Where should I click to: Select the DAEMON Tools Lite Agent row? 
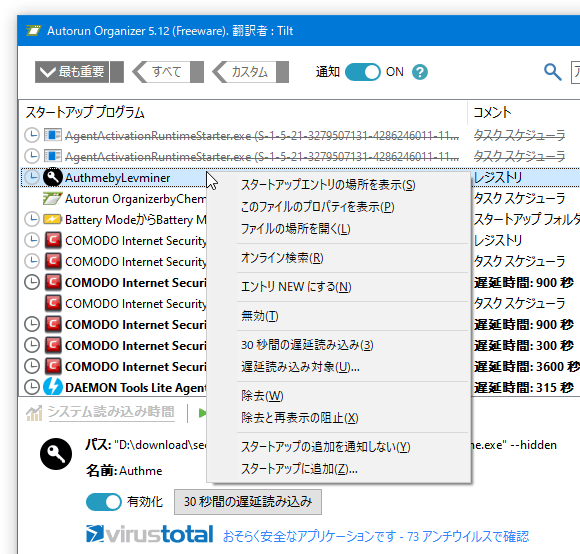click(x=136, y=388)
